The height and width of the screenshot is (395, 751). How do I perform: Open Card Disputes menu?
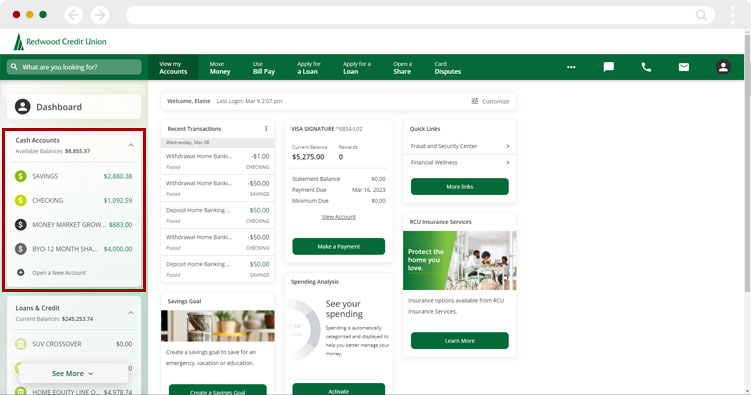(448, 68)
